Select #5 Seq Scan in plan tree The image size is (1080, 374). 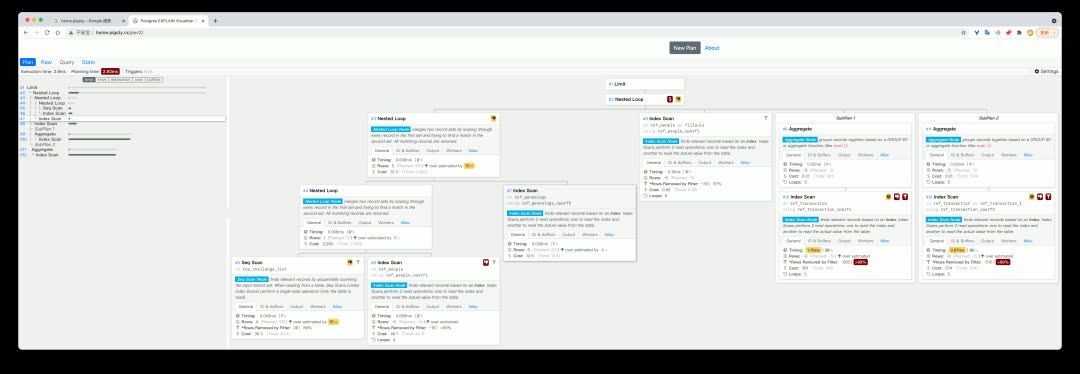click(52, 108)
